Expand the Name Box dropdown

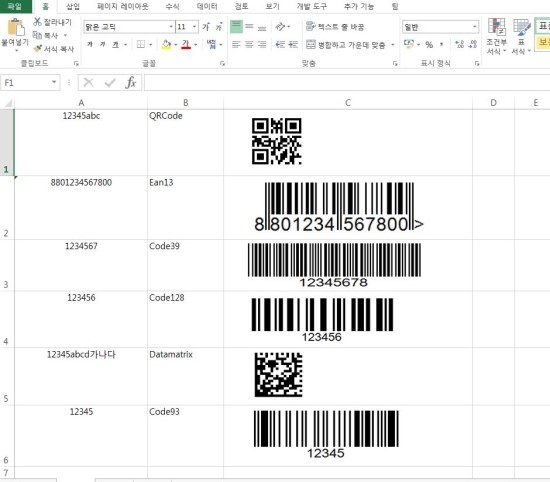(x=54, y=82)
